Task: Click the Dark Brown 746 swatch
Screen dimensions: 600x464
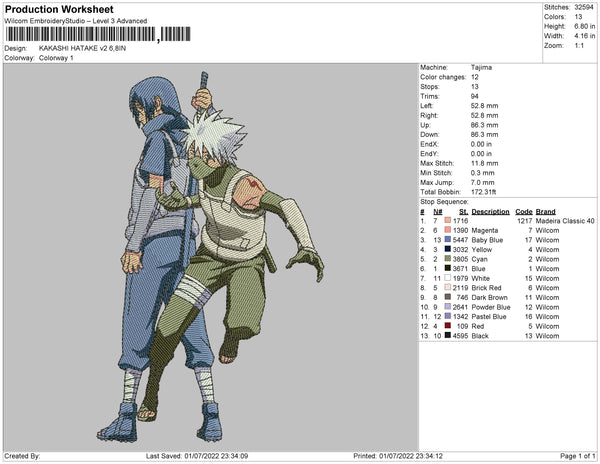Action: (448, 297)
